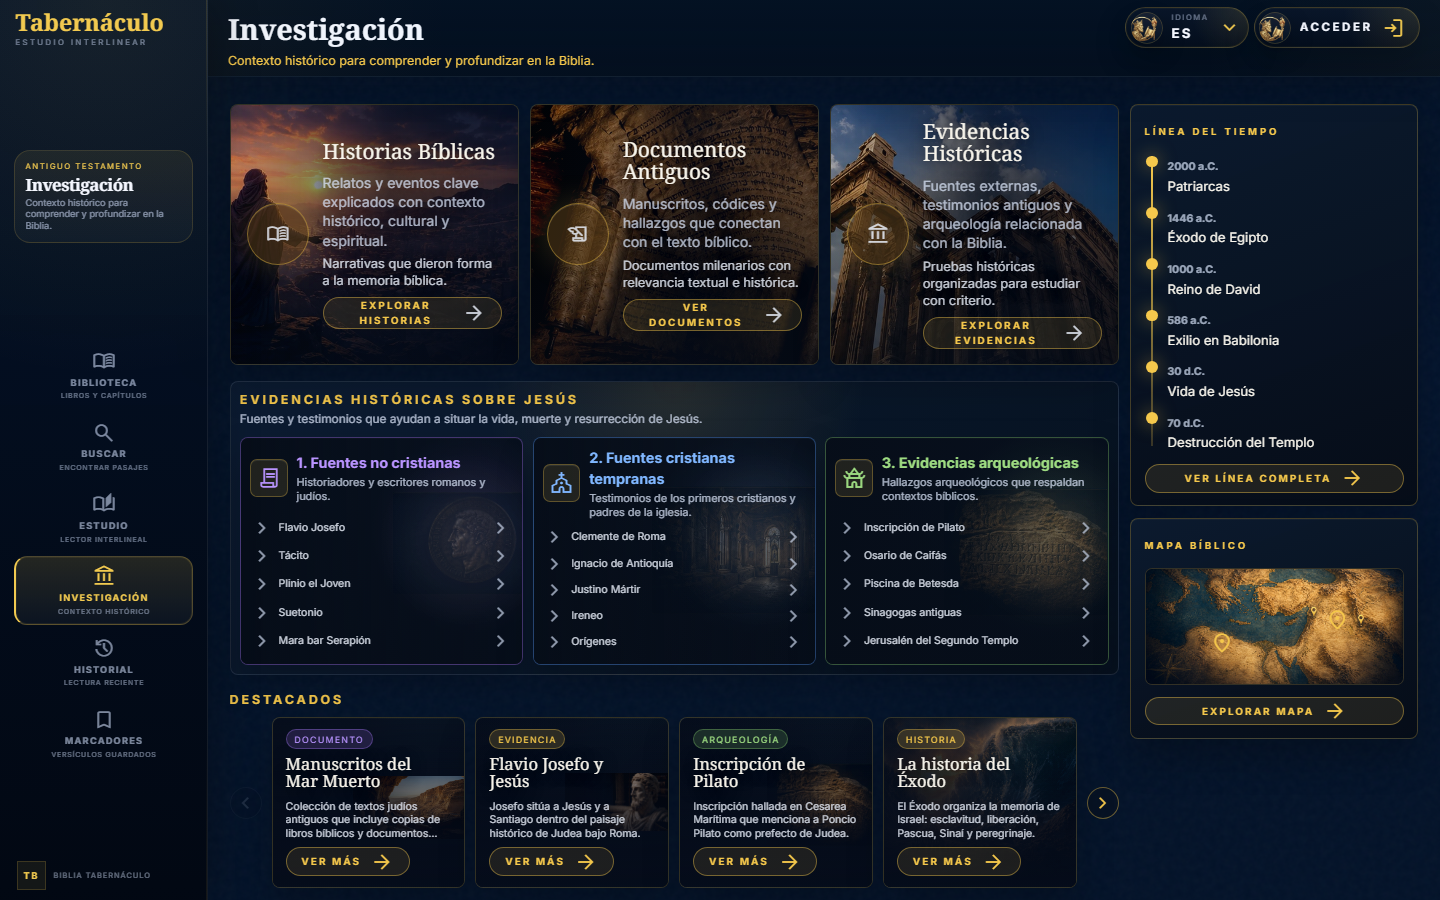Image resolution: width=1440 pixels, height=900 pixels.
Task: Click Ver Más on La historia del Éxodo
Action: coord(960,862)
